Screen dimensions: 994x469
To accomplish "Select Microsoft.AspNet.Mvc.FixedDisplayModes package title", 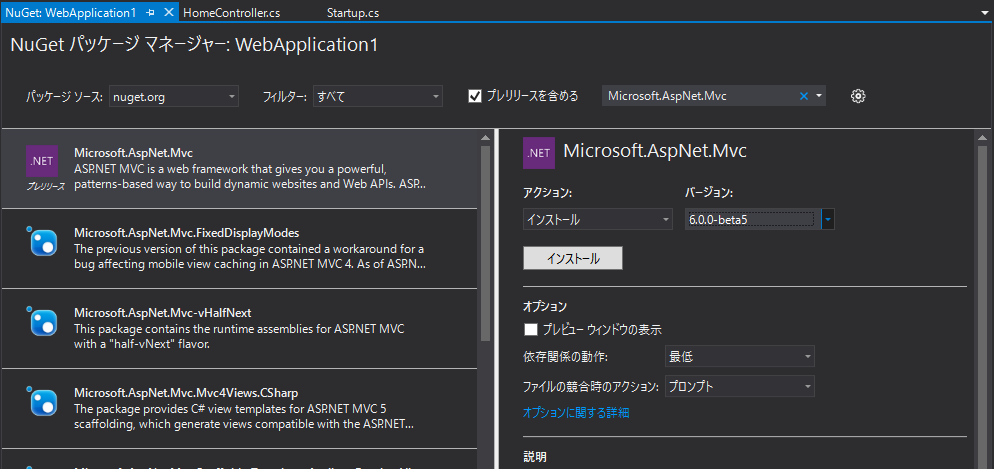I will (186, 232).
